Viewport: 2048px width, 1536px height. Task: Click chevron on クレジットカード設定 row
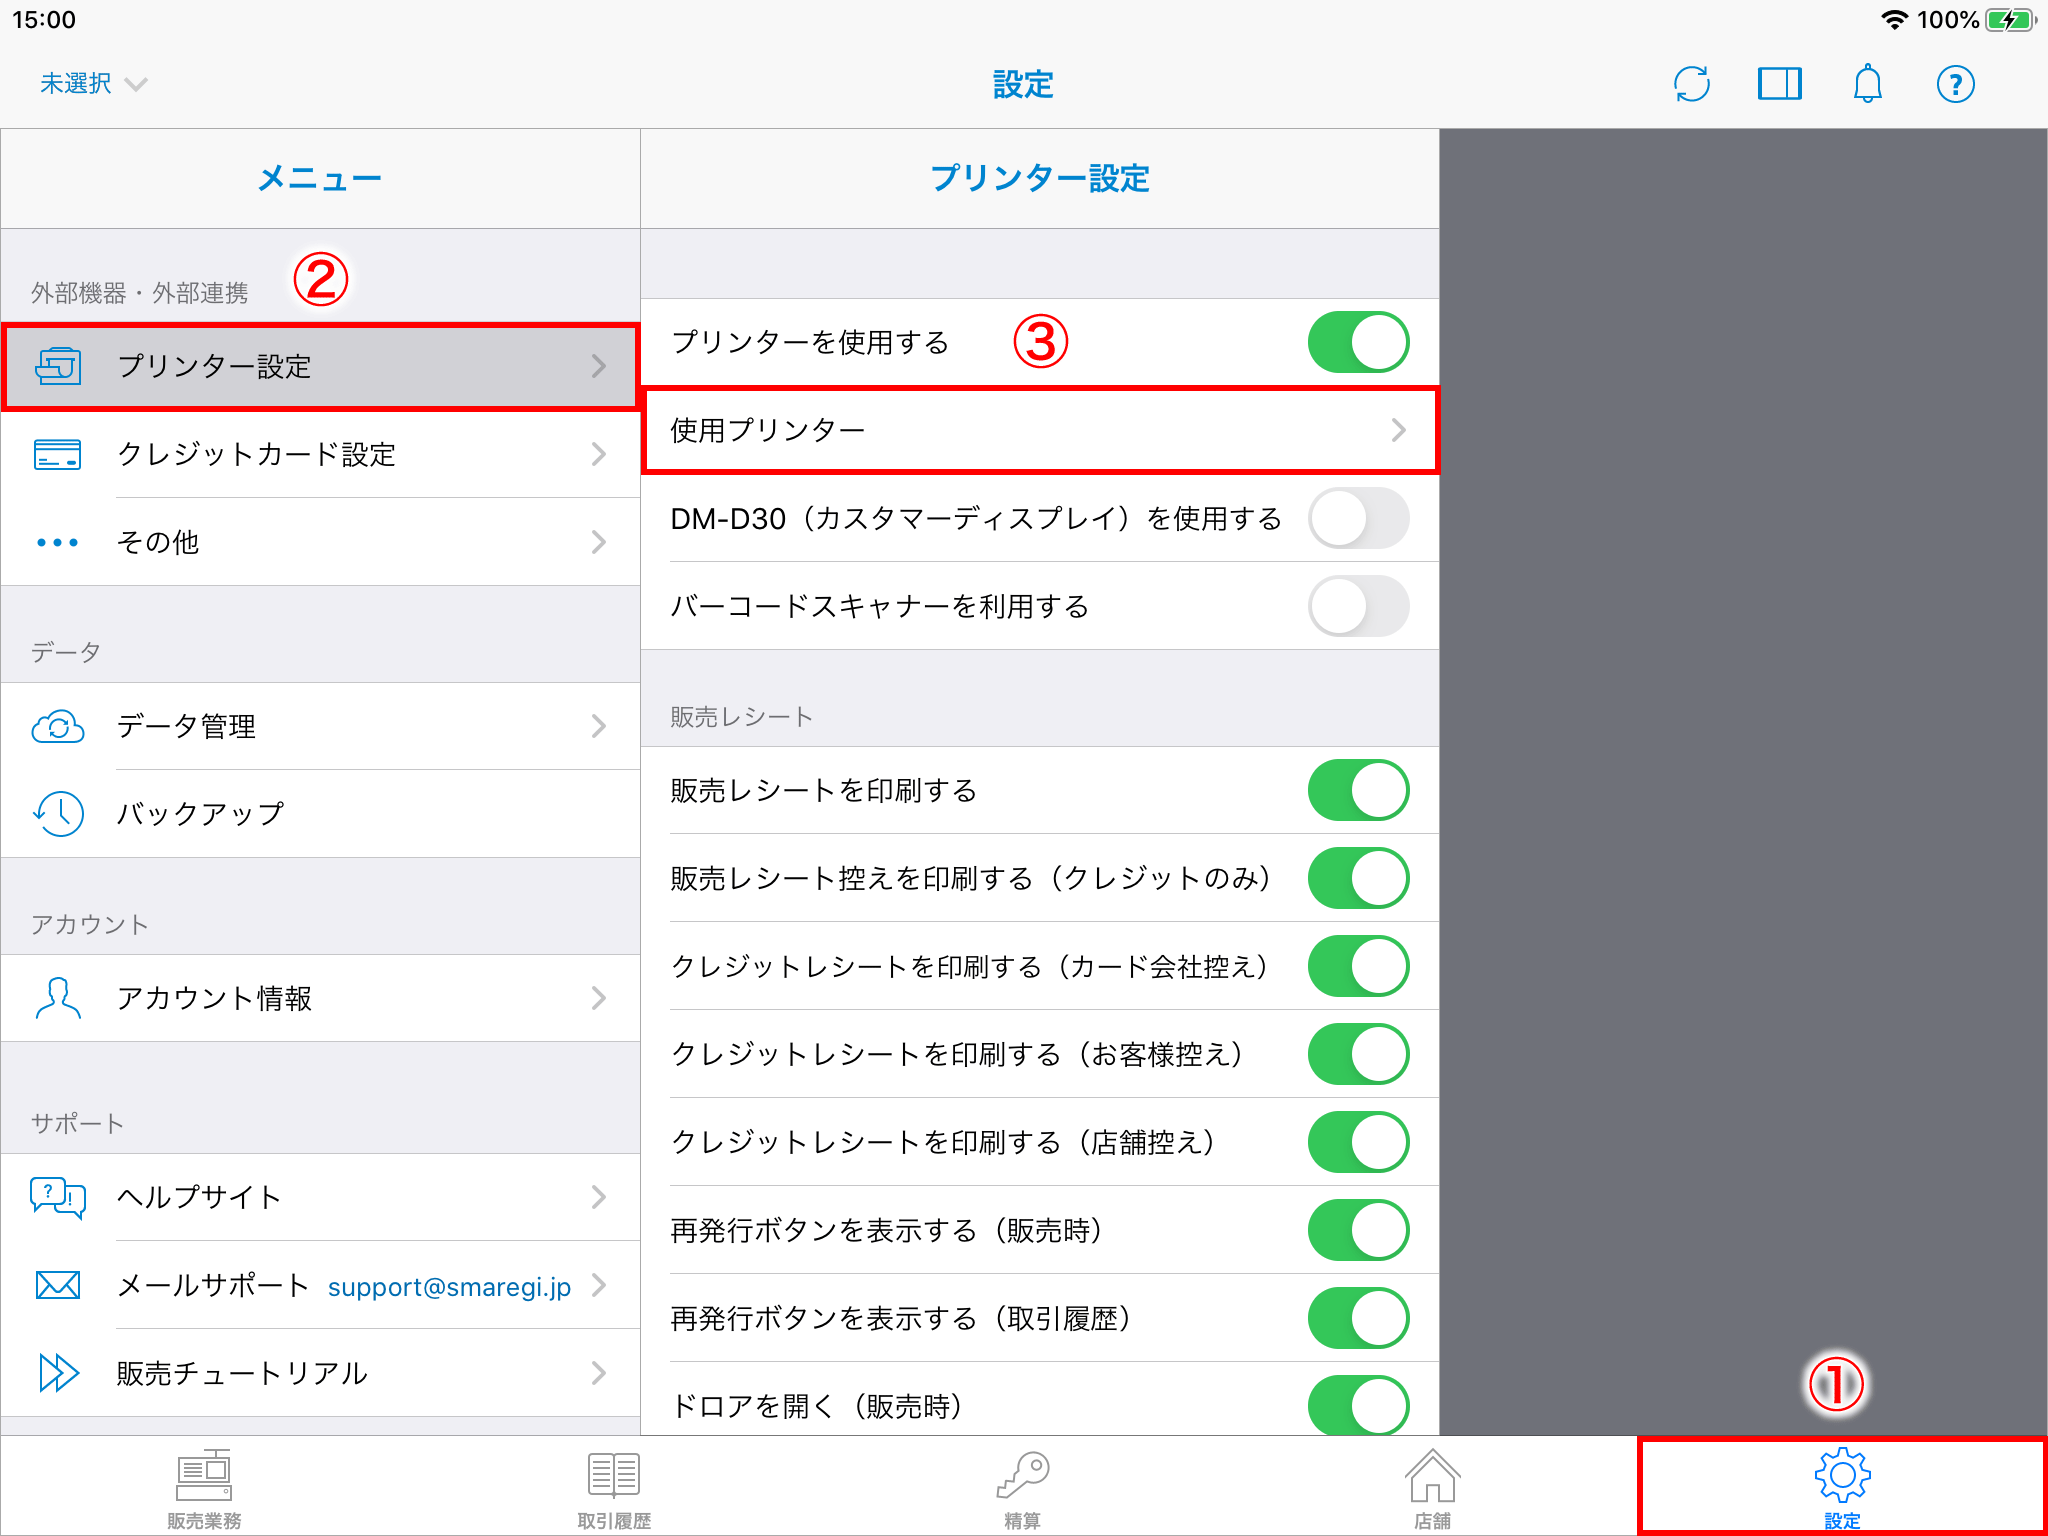click(598, 454)
